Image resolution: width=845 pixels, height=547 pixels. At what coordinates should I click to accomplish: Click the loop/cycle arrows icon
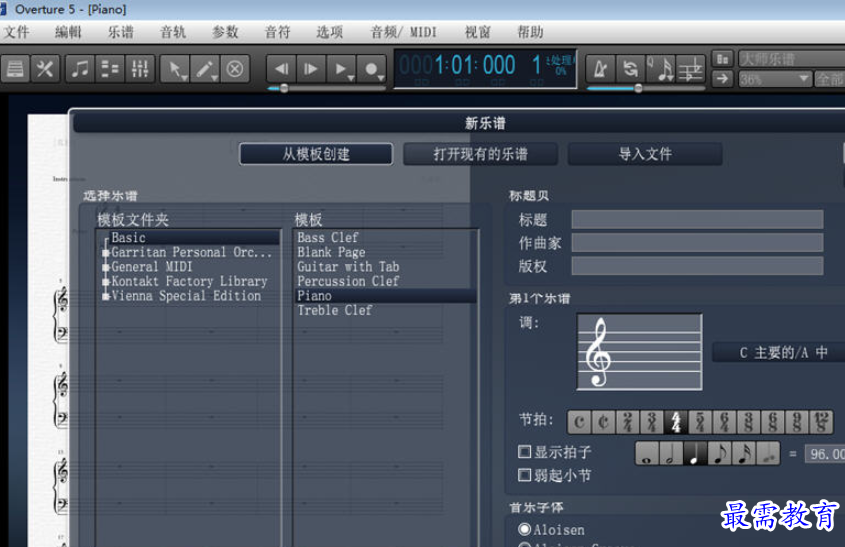(x=631, y=69)
